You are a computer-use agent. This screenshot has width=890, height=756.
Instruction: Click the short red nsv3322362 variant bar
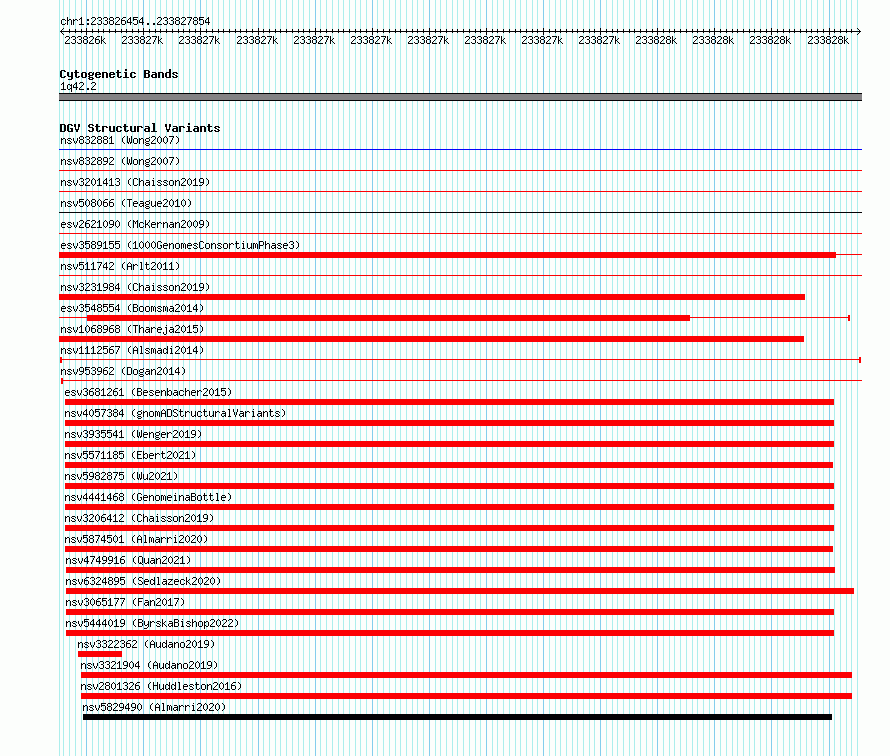coord(100,654)
